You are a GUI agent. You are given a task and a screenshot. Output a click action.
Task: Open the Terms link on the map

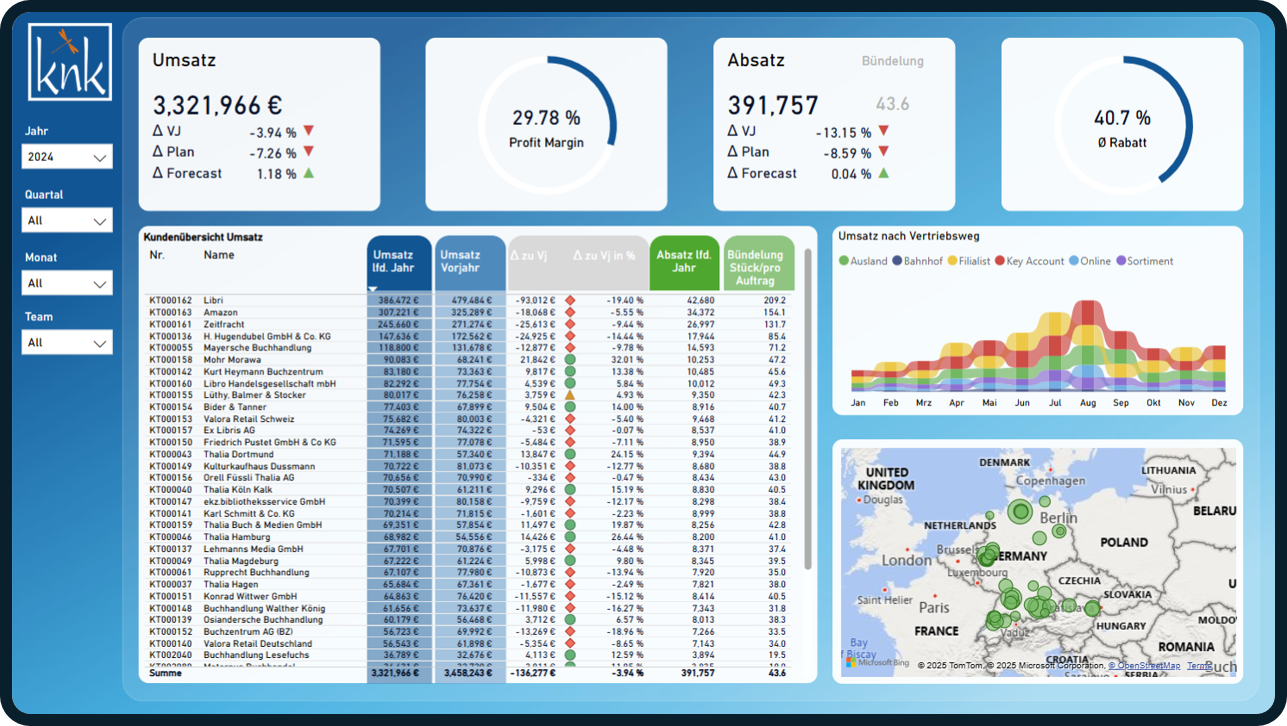point(1199,665)
